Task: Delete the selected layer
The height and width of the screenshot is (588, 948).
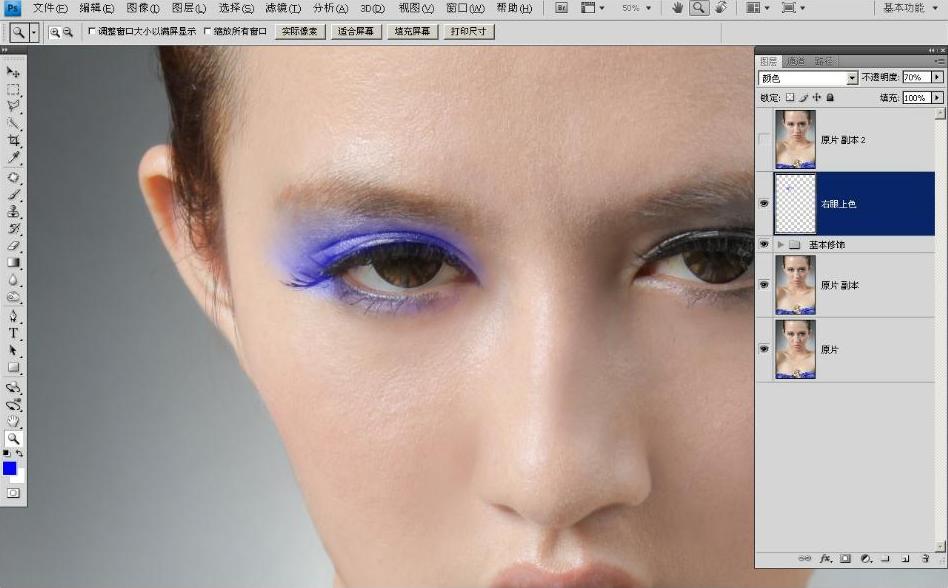Action: click(925, 559)
